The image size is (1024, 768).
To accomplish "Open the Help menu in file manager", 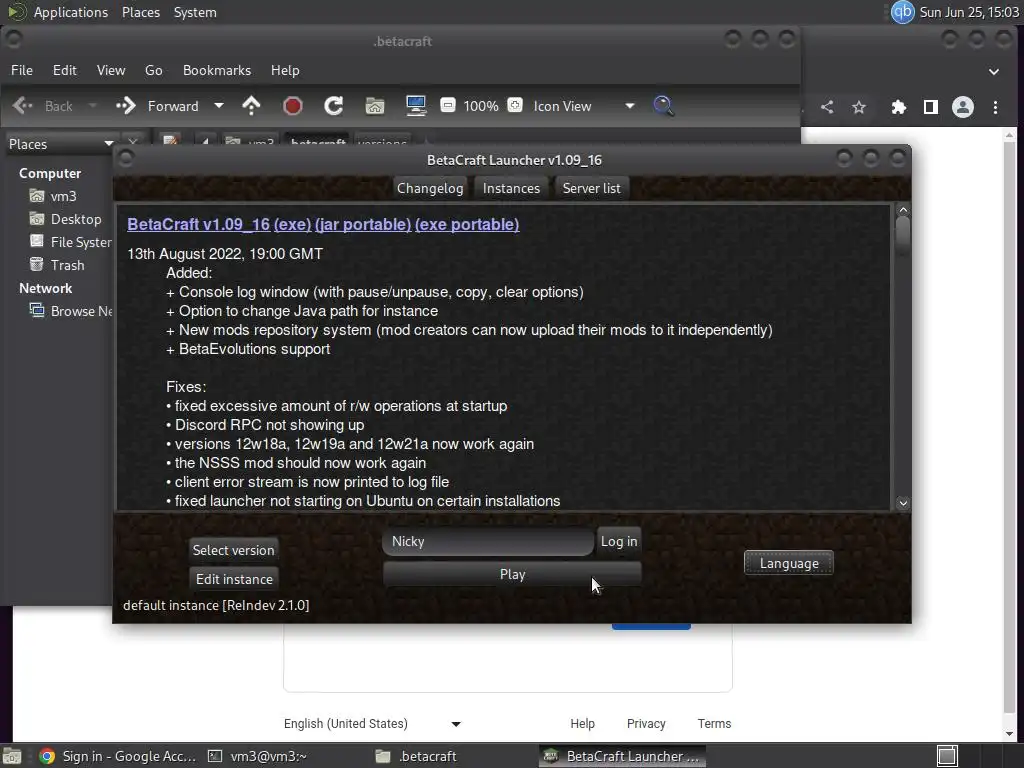I will click(x=285, y=71).
